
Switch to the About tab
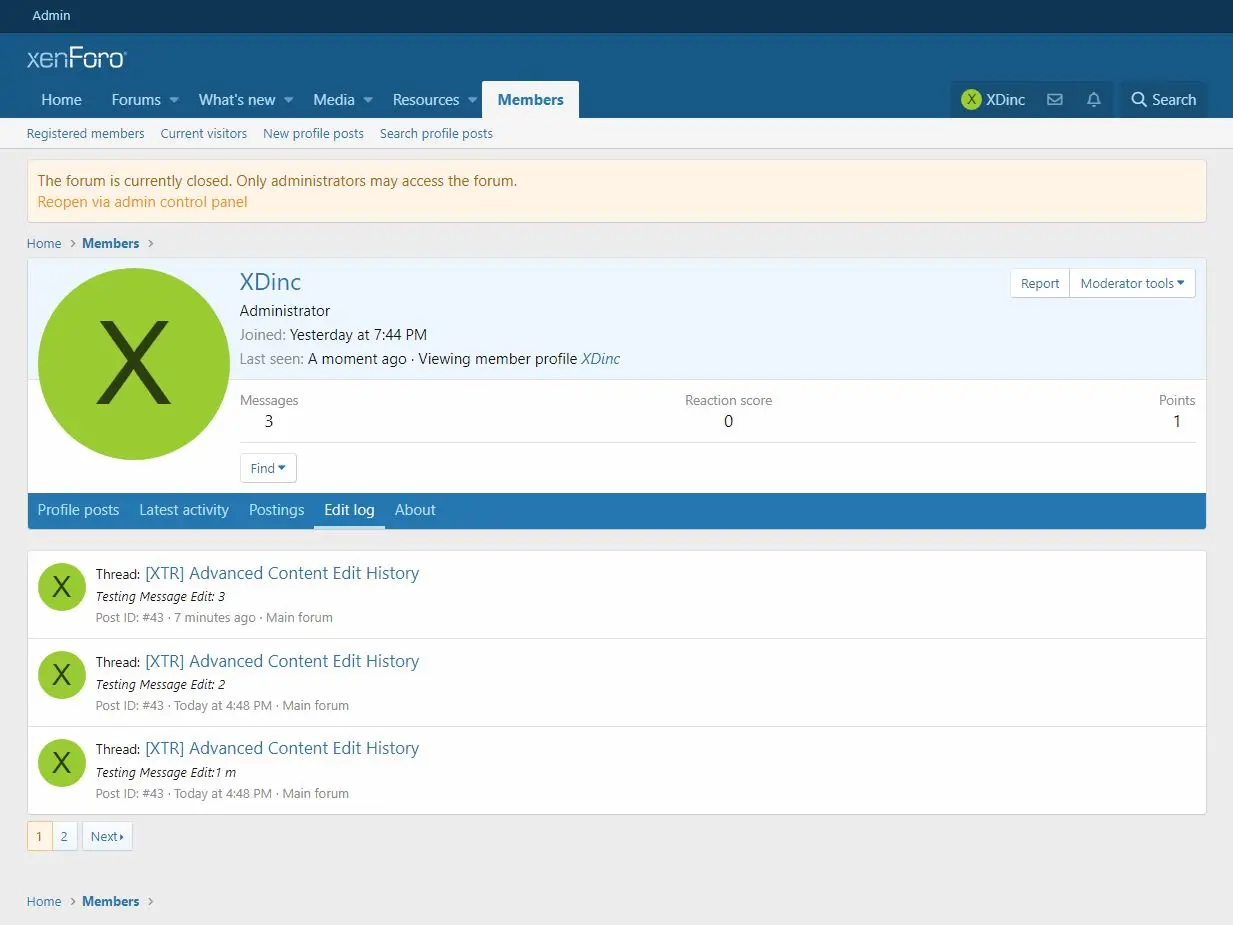pos(415,510)
